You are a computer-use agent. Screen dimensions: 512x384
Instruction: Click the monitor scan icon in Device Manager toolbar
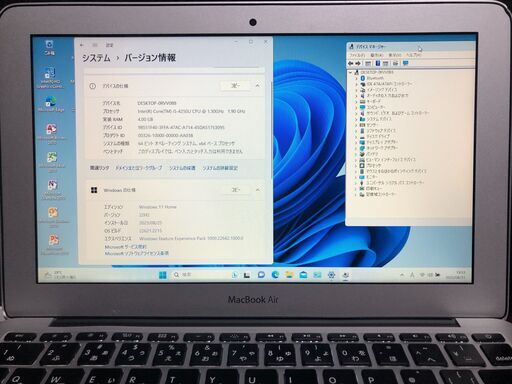pos(405,63)
